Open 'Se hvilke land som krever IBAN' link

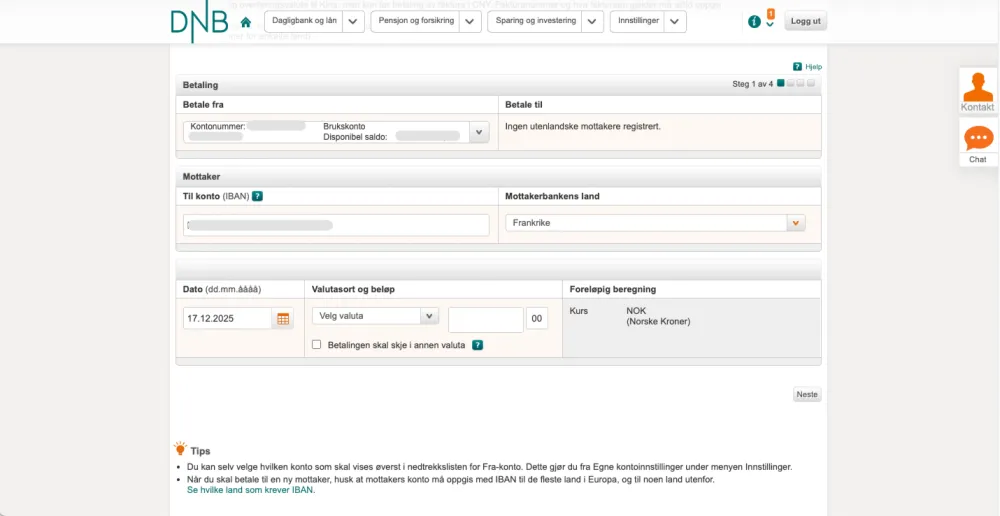pyautogui.click(x=251, y=490)
